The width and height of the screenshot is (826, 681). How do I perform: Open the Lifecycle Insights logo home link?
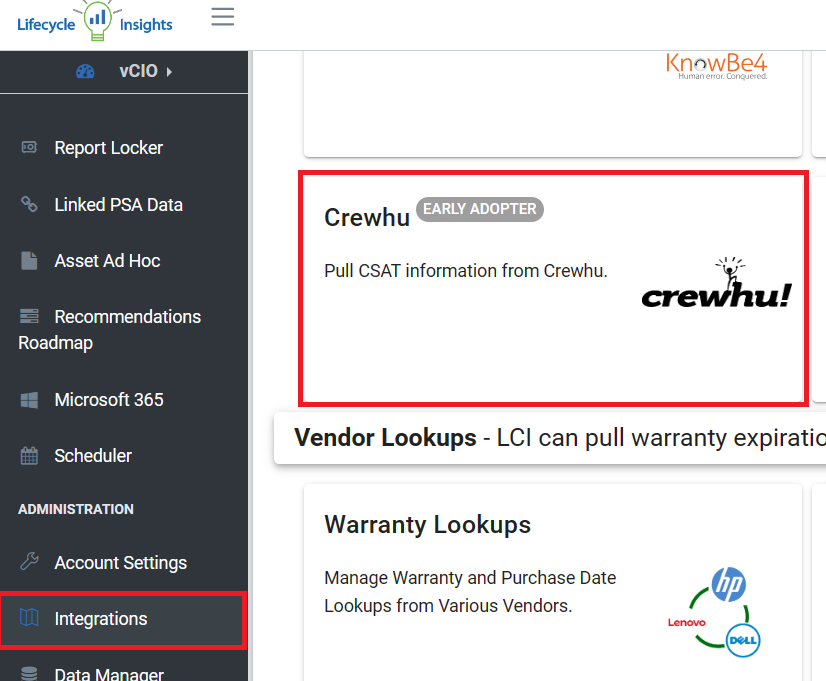click(x=95, y=22)
